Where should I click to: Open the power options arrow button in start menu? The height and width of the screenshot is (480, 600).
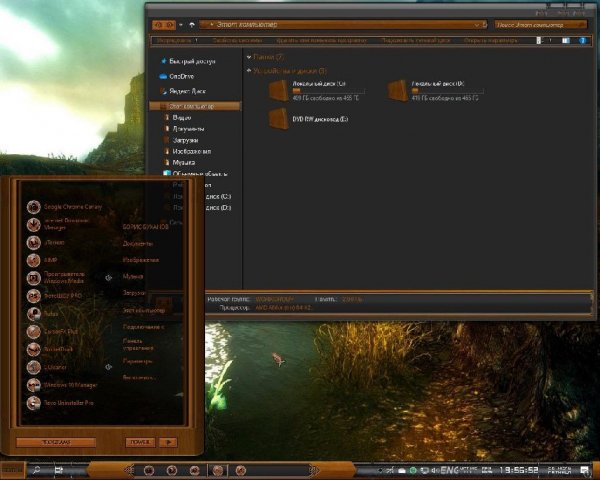168,442
